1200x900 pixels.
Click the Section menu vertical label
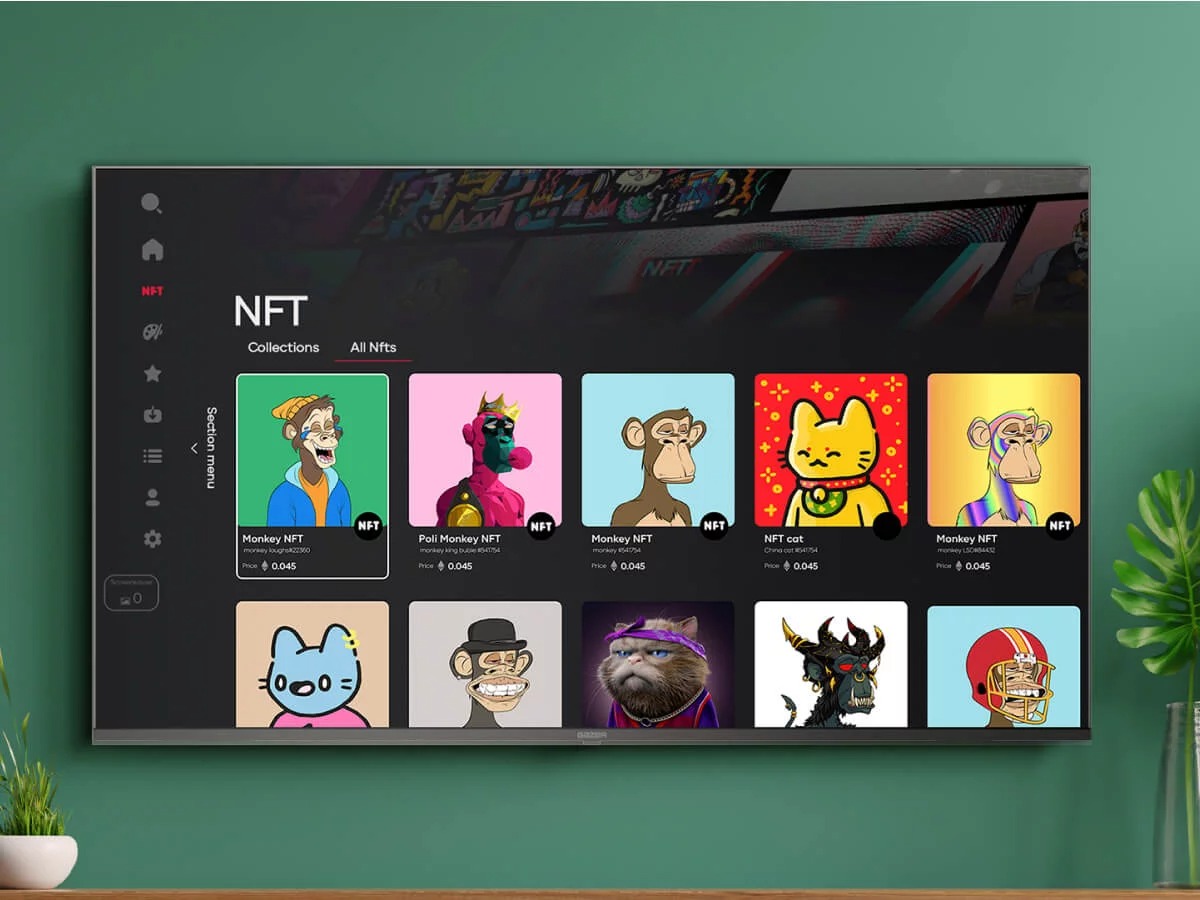point(211,447)
